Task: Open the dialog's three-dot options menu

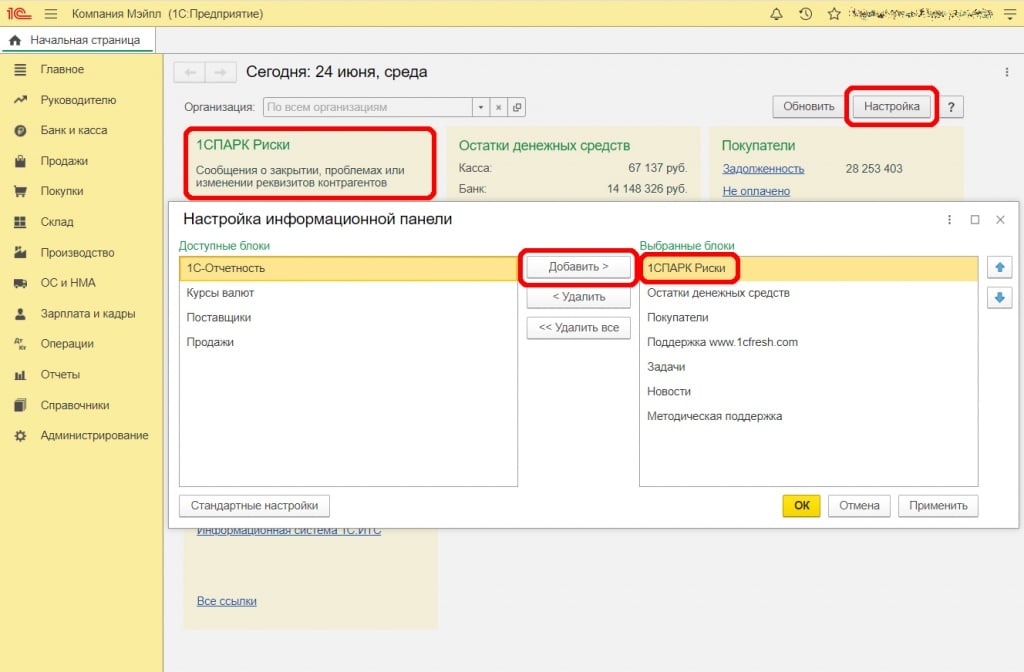Action: click(x=949, y=219)
